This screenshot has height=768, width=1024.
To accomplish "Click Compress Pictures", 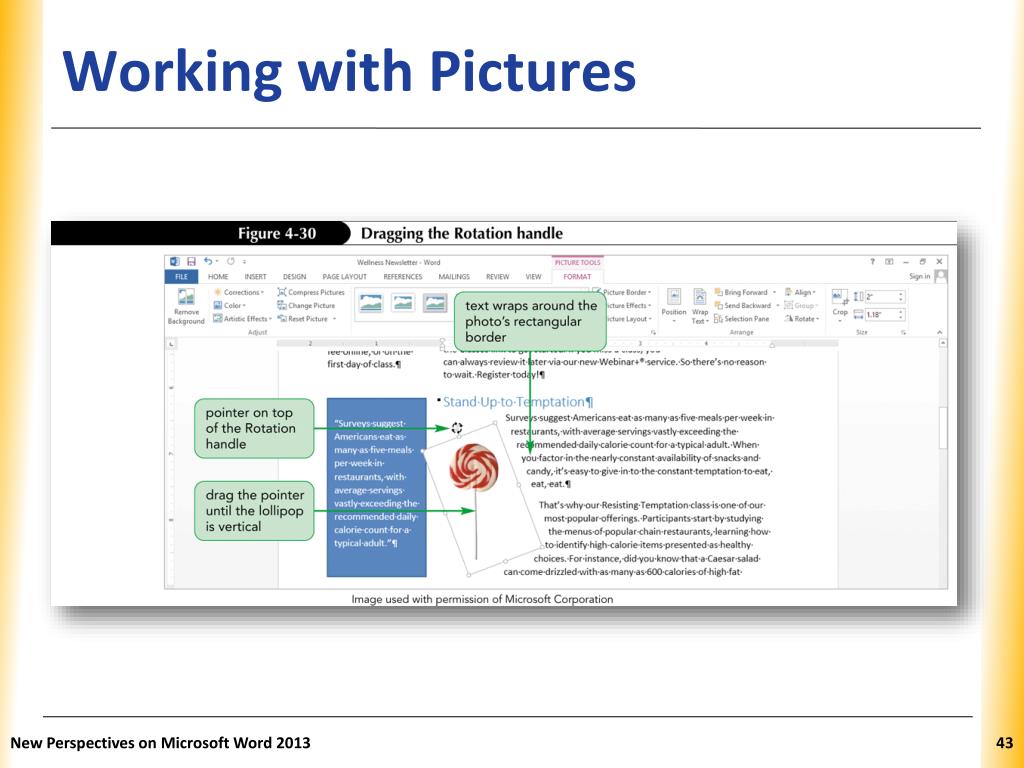I will click(x=311, y=293).
